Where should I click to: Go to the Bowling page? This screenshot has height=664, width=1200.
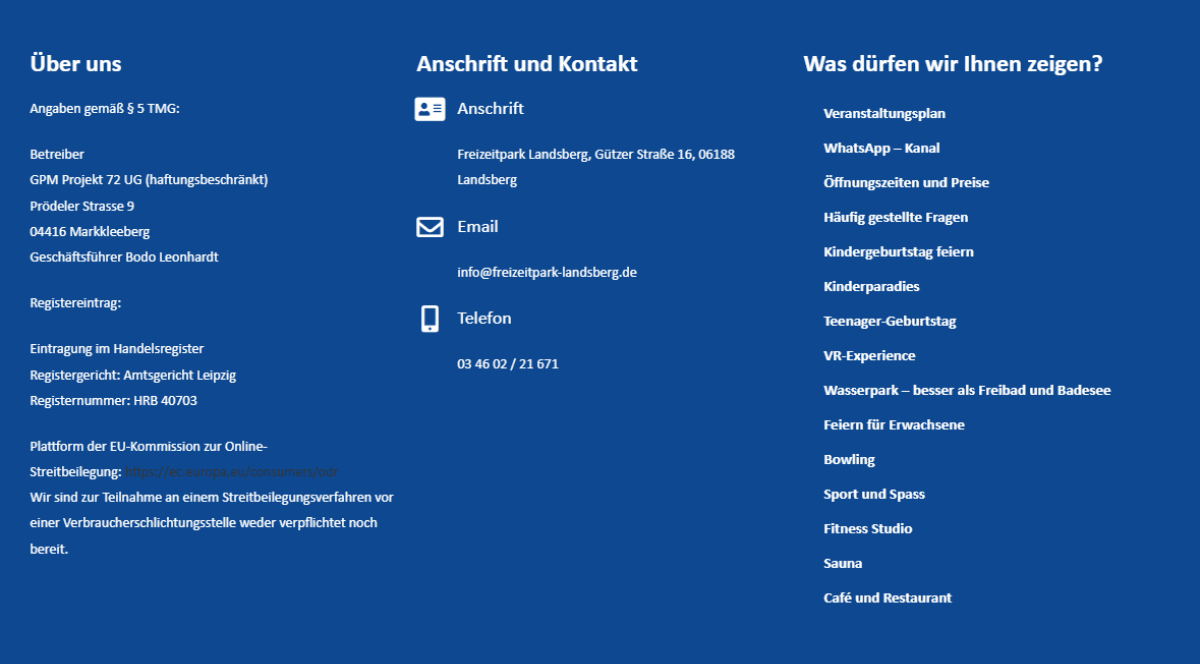849,460
